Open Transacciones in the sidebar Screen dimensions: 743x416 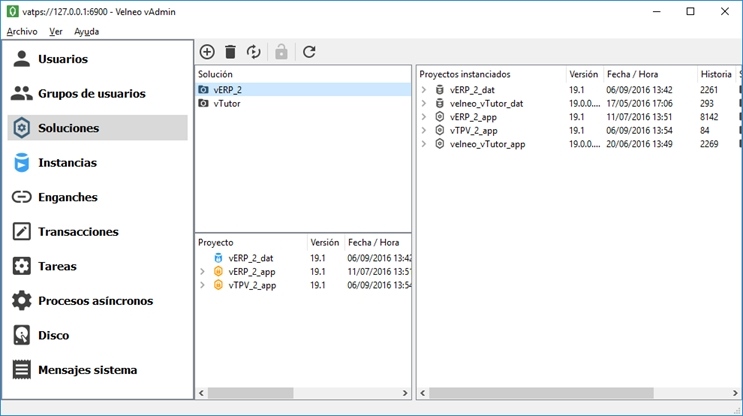click(78, 232)
